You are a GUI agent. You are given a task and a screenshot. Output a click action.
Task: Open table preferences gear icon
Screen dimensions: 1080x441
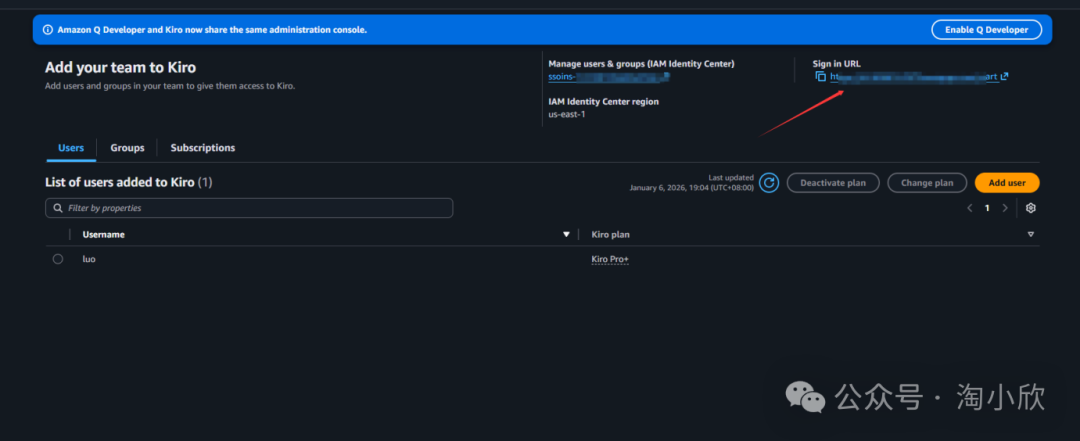tap(1031, 208)
